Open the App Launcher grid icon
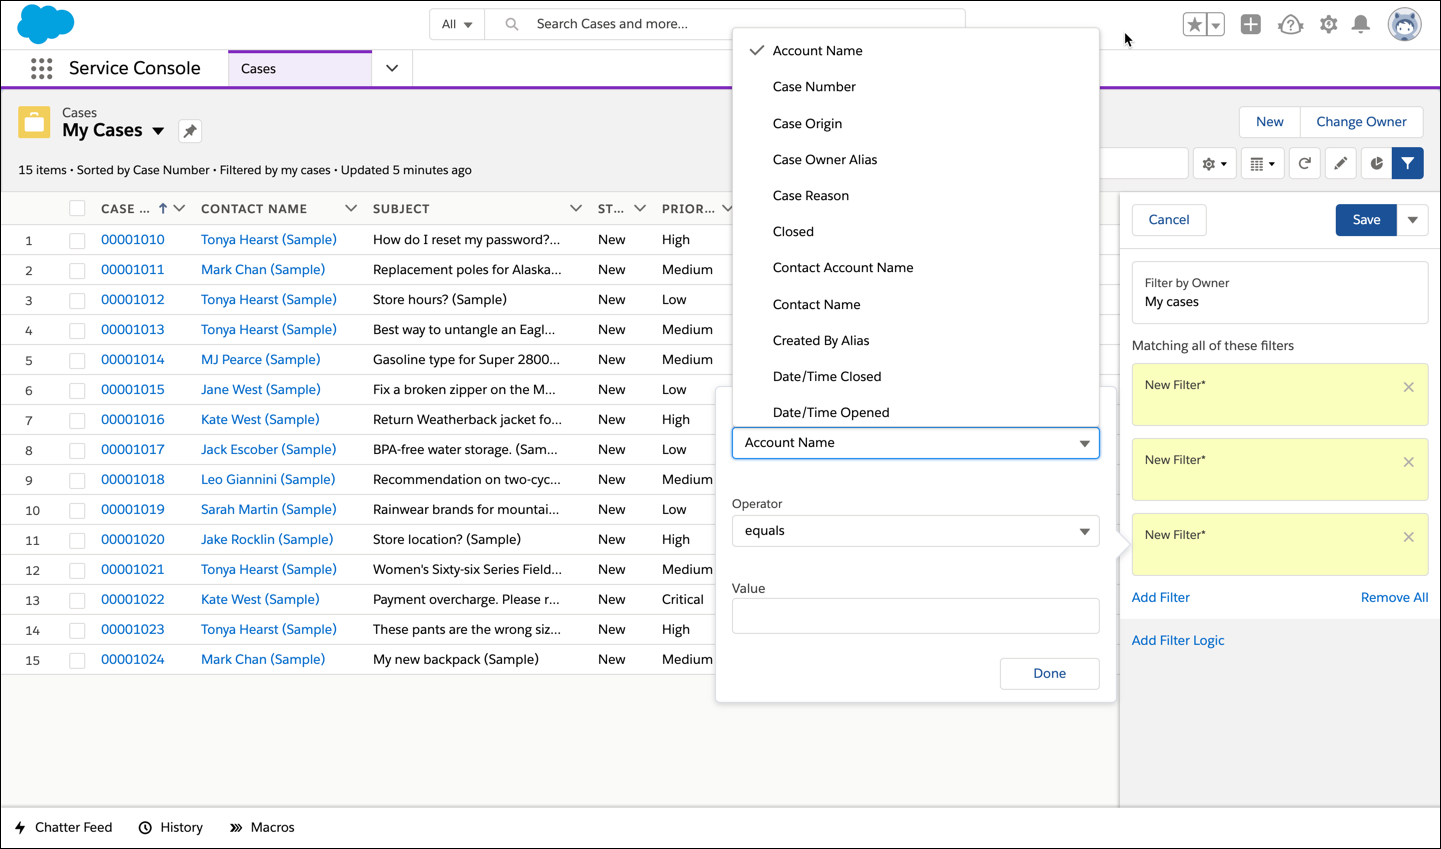This screenshot has height=849, width=1441. (41, 68)
